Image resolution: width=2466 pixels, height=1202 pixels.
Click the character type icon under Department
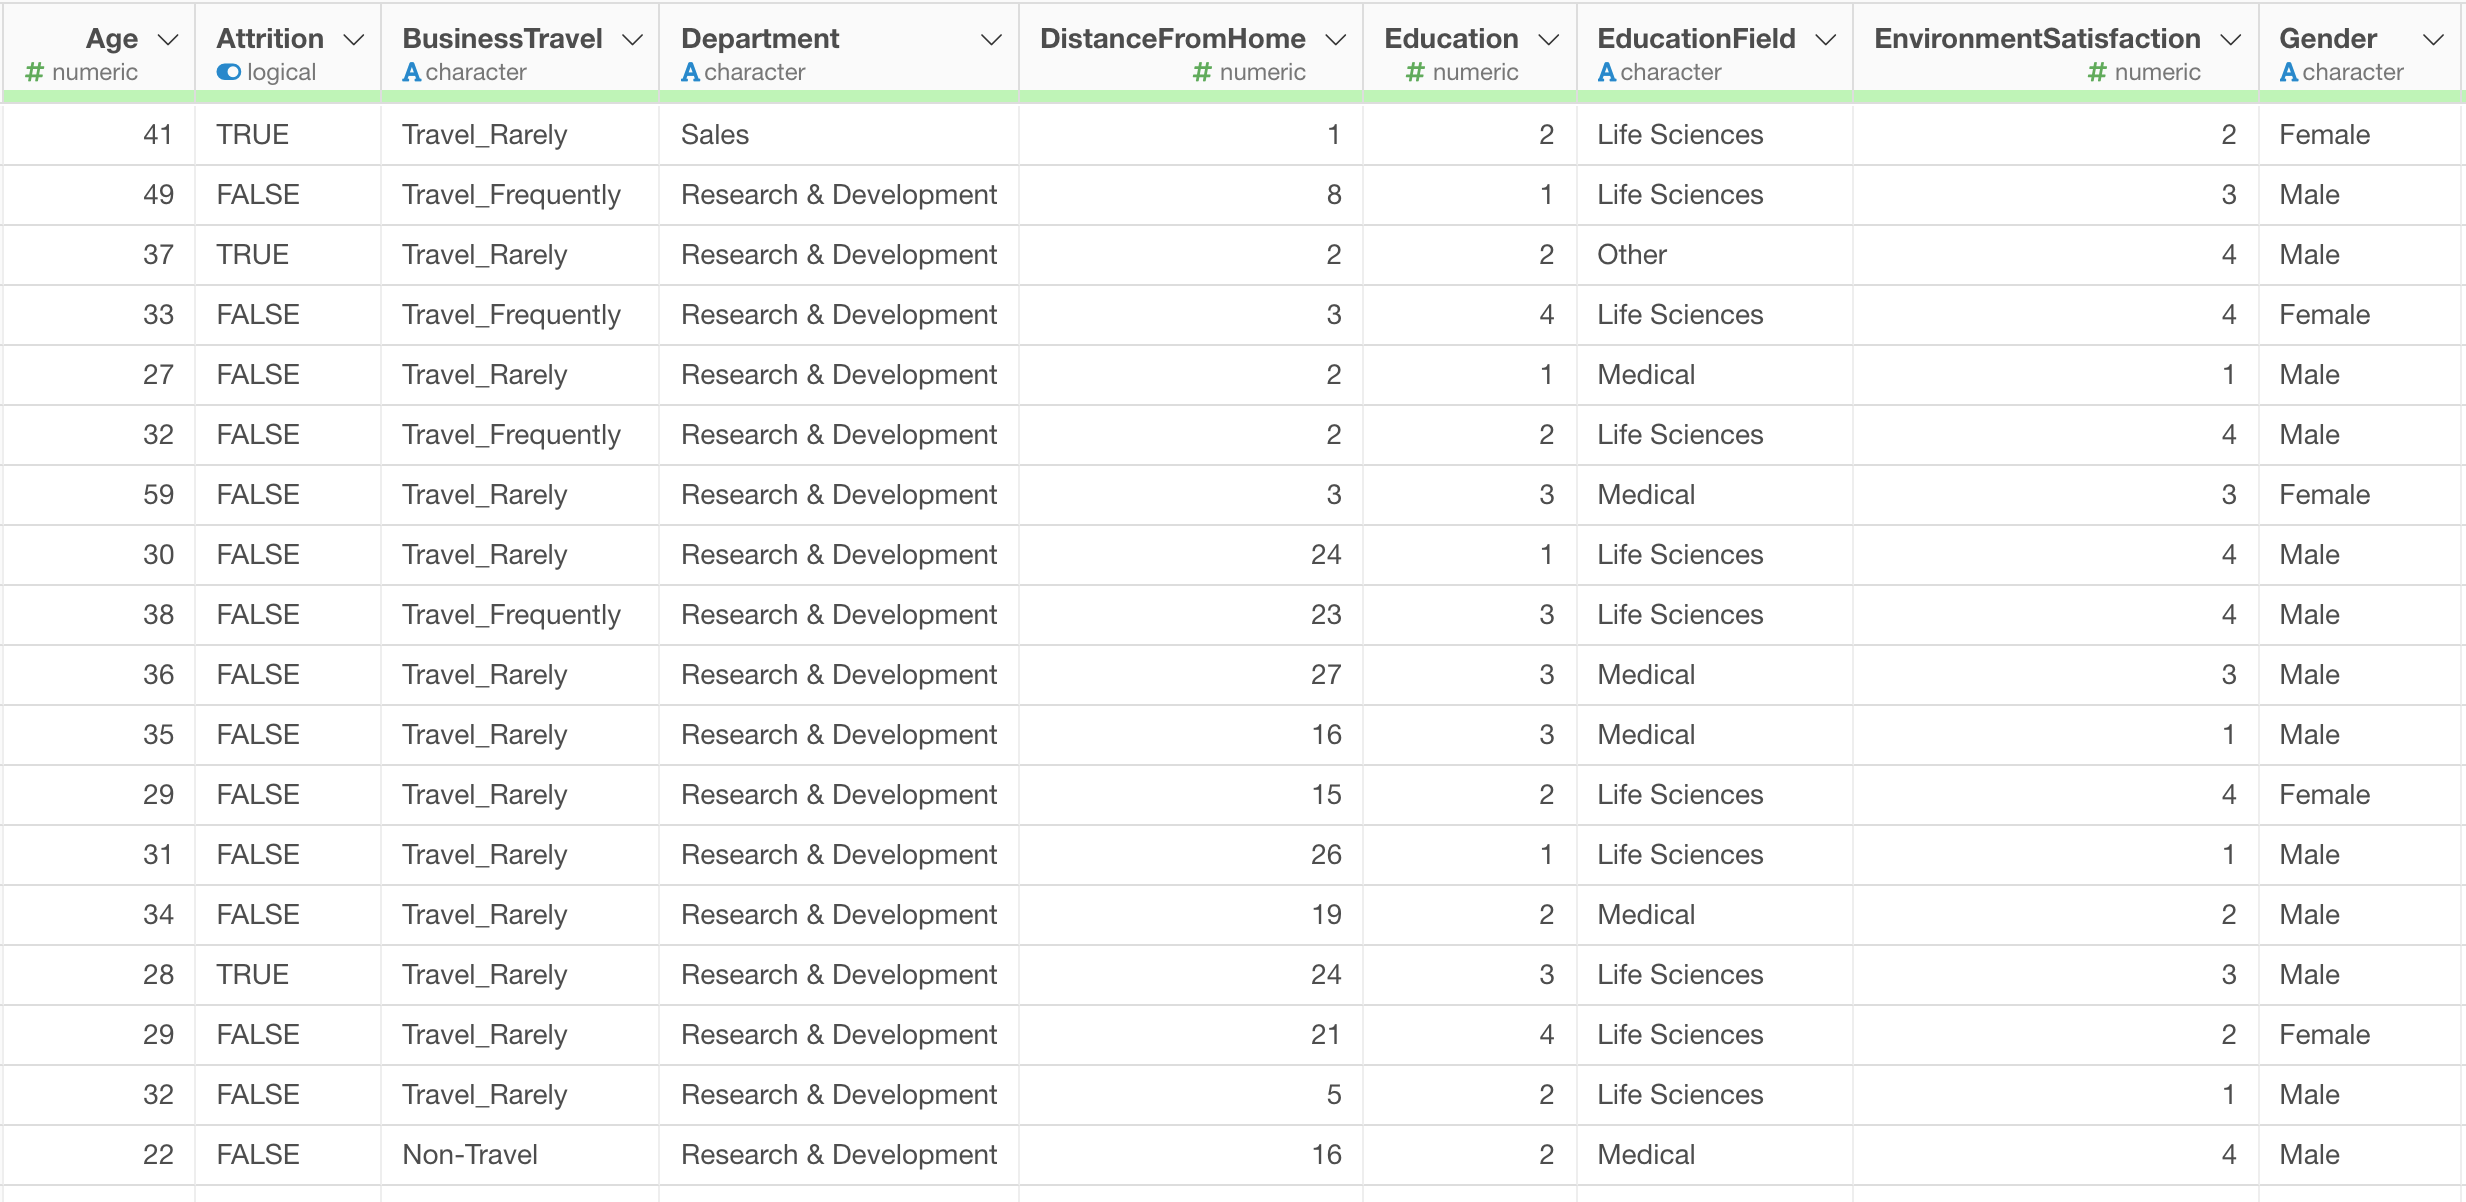coord(690,72)
